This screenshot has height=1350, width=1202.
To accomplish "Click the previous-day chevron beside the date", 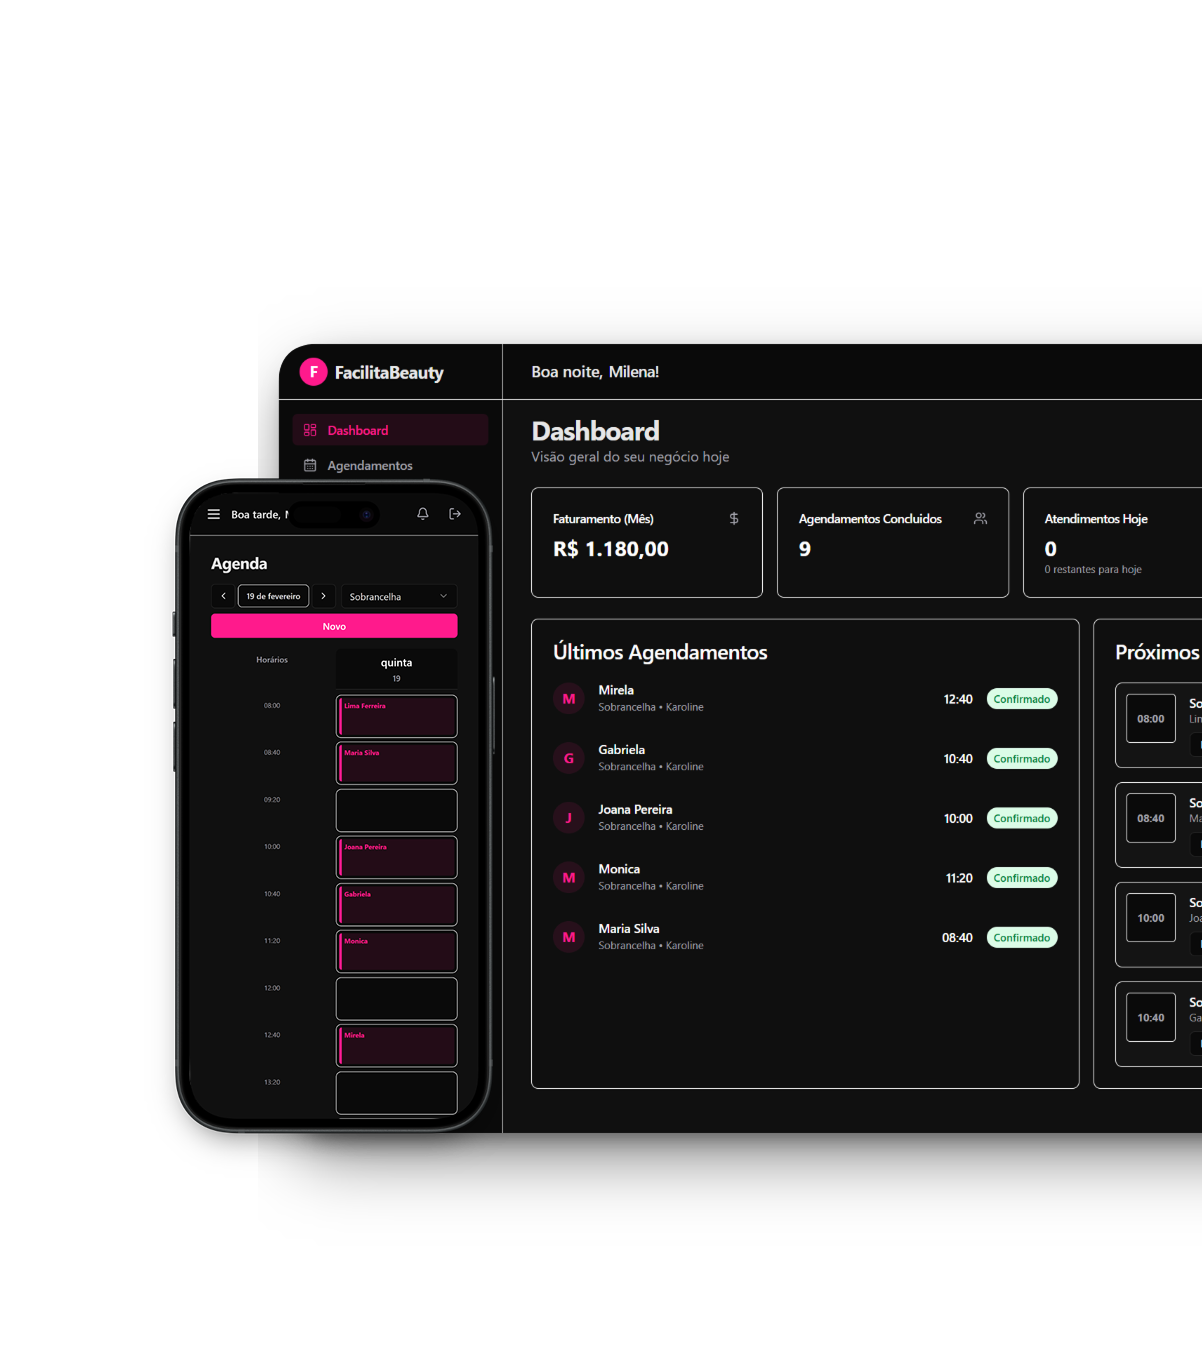I will pyautogui.click(x=222, y=596).
